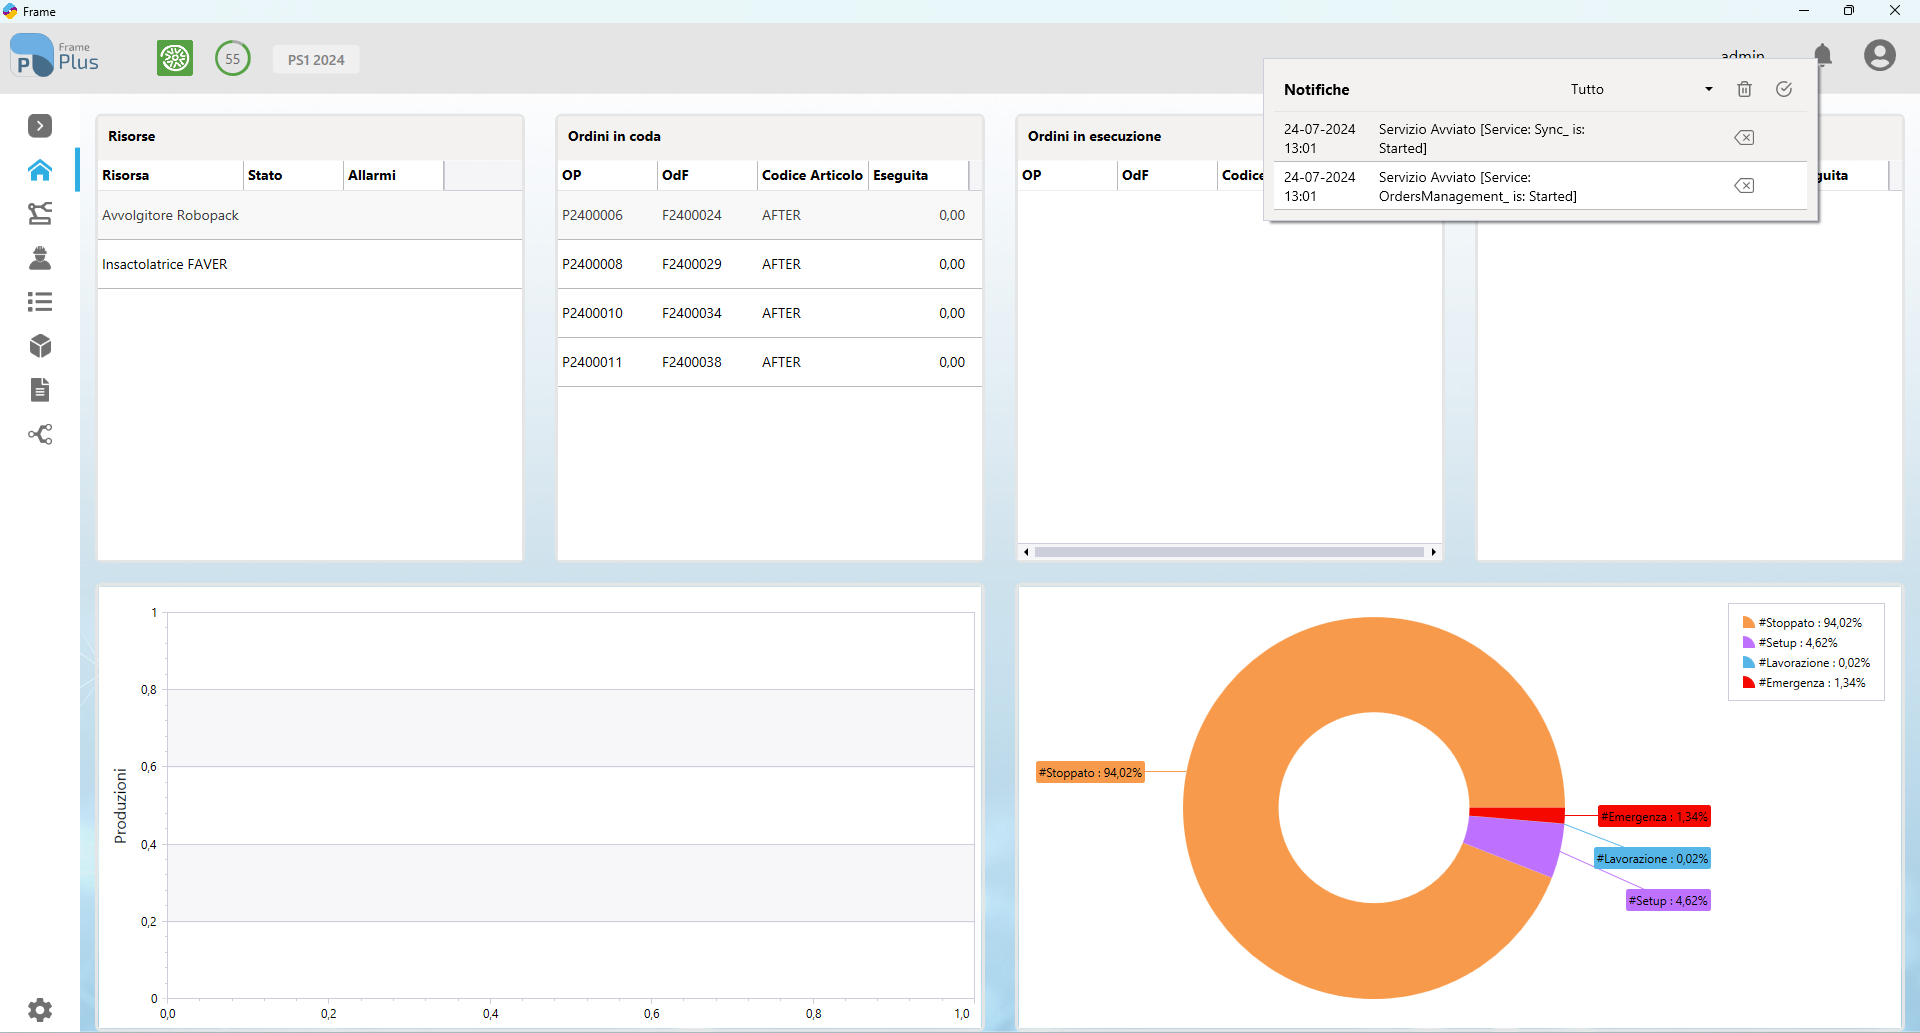Screen dimensions: 1920x1033
Task: Open the workflow connections sidebar icon
Action: [x=40, y=434]
